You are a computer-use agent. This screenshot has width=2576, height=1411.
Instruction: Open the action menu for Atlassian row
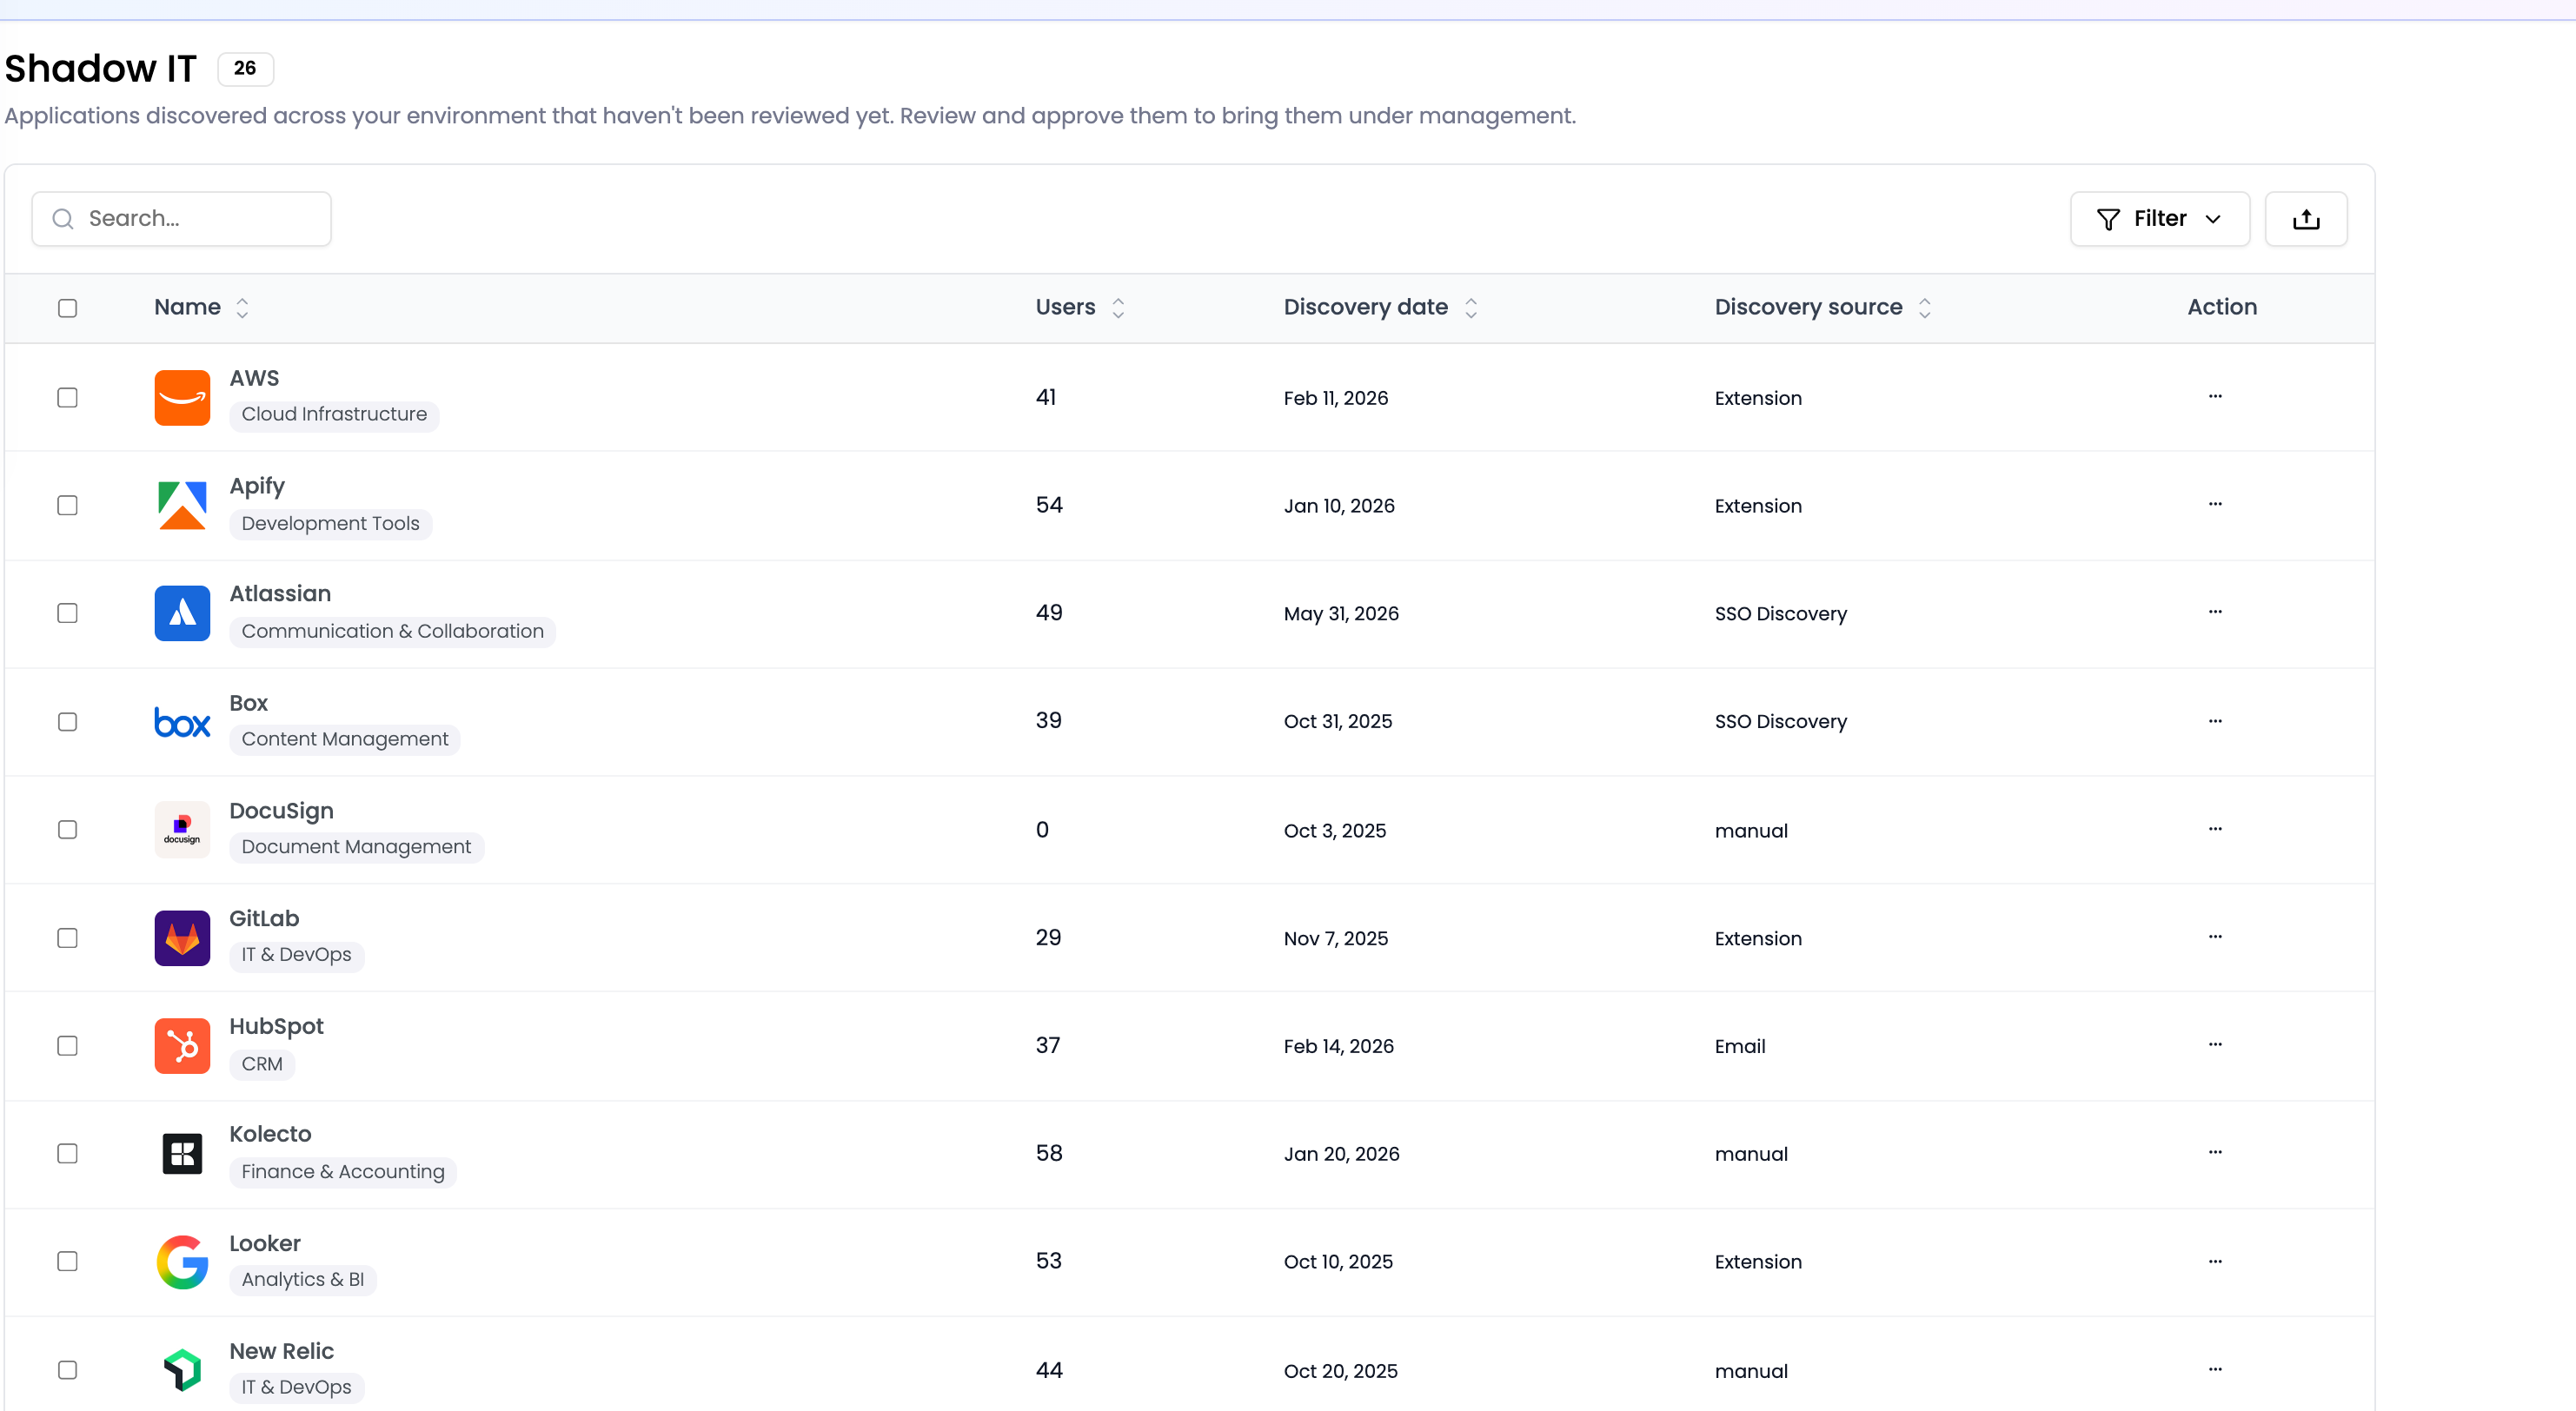click(x=2215, y=612)
